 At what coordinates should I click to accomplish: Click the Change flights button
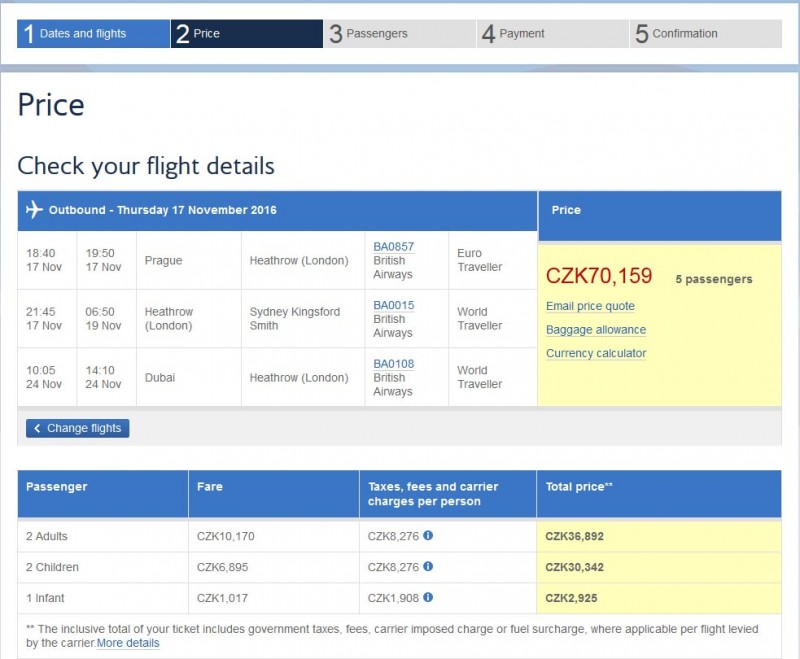click(x=78, y=428)
